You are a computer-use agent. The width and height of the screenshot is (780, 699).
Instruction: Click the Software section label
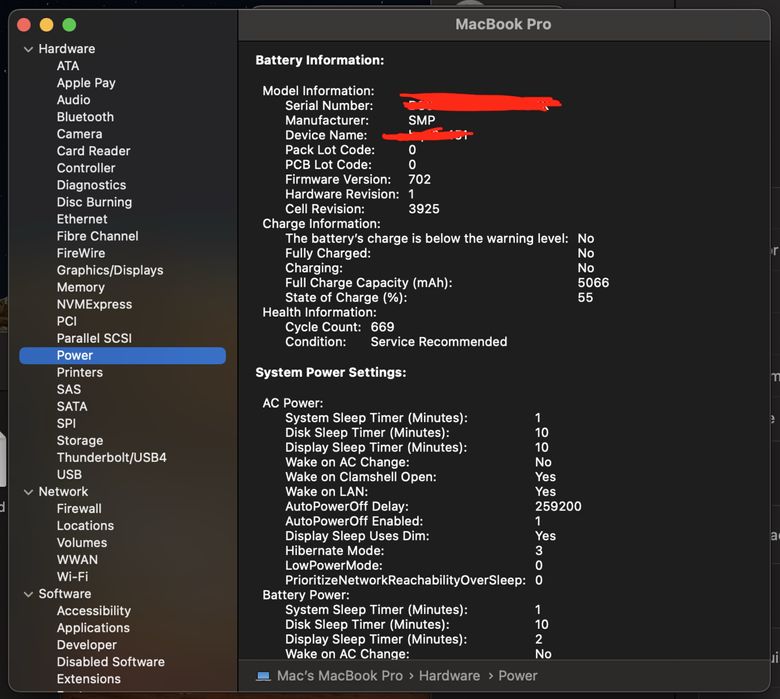click(x=65, y=594)
